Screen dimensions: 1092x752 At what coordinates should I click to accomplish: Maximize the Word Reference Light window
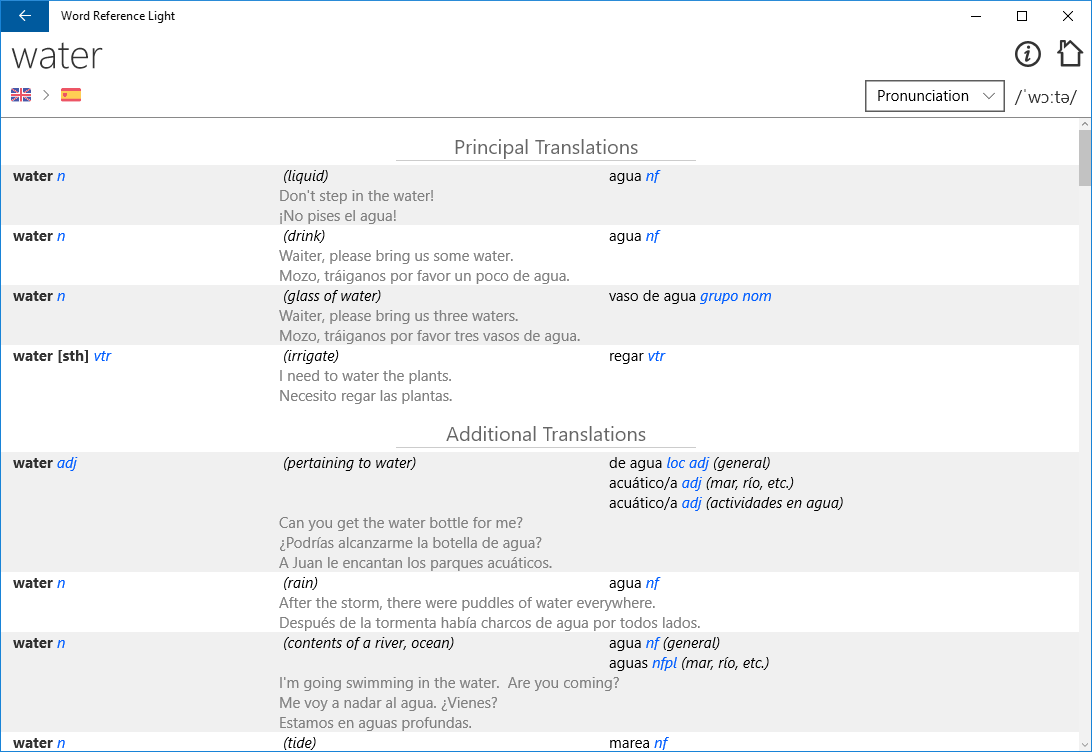(x=1022, y=16)
